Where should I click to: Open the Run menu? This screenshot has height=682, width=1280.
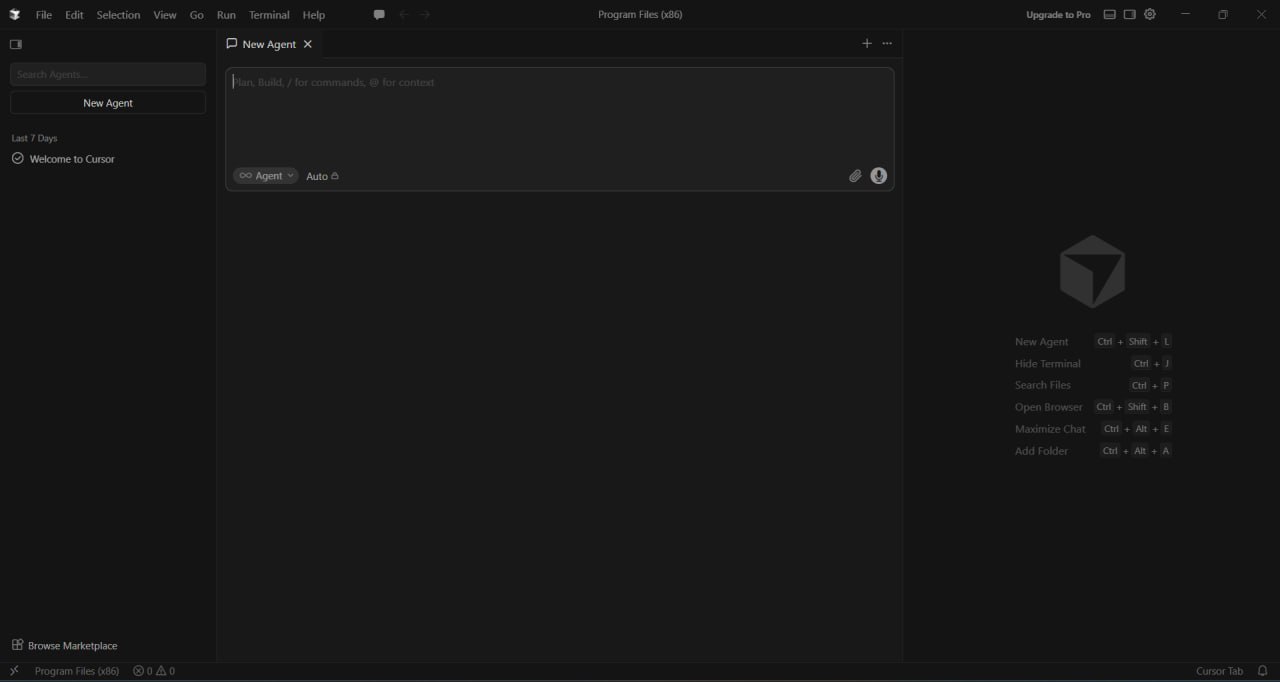coord(226,15)
